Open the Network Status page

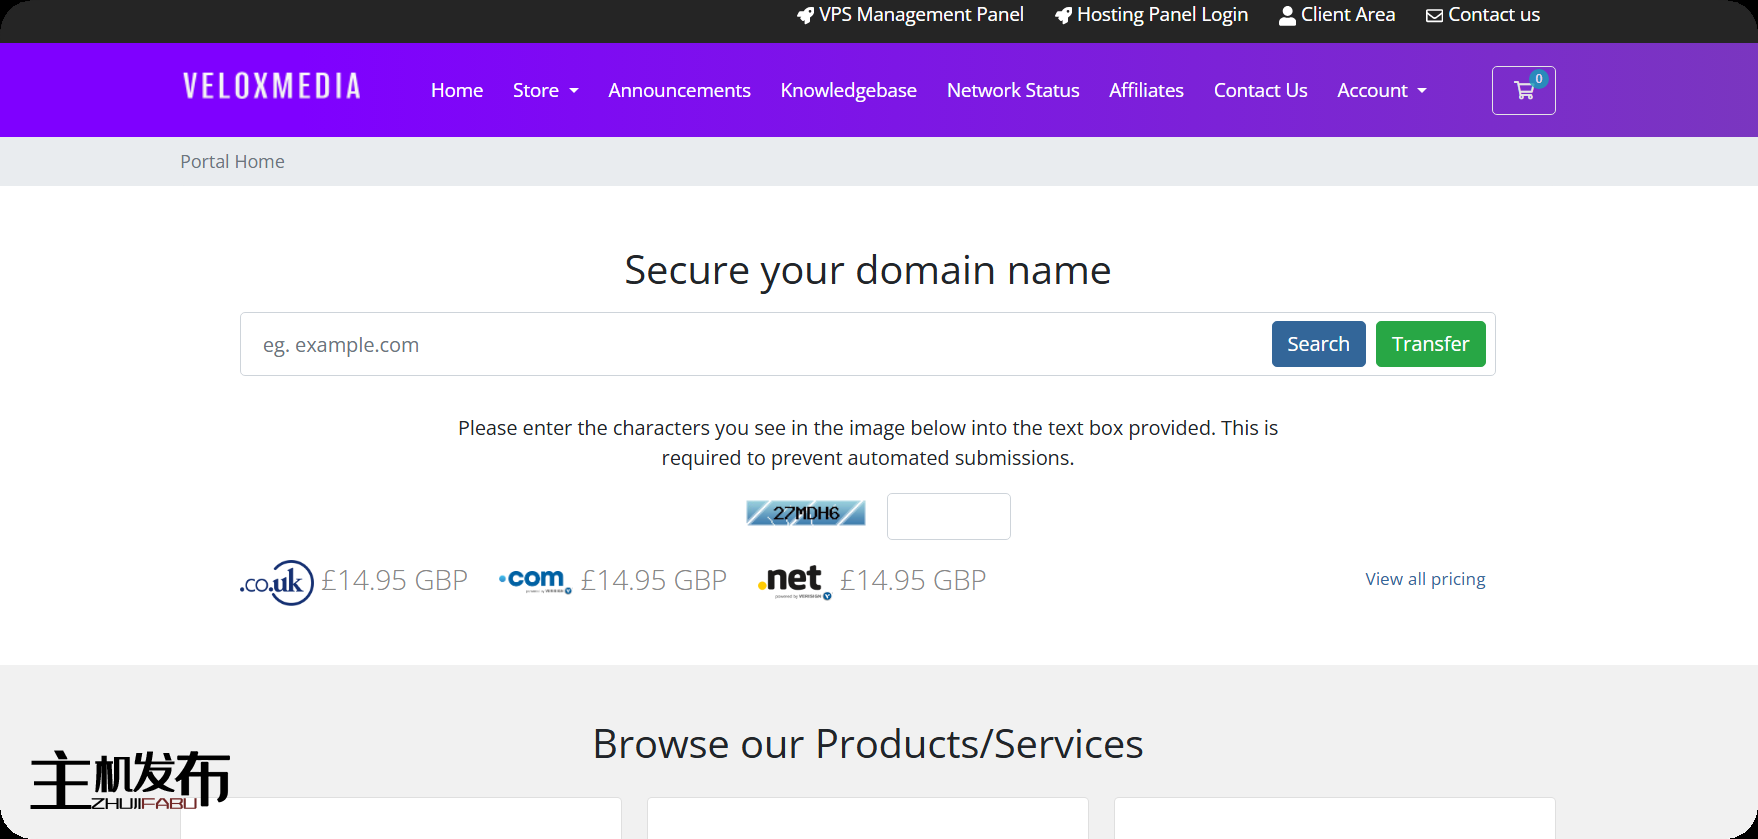point(1013,91)
